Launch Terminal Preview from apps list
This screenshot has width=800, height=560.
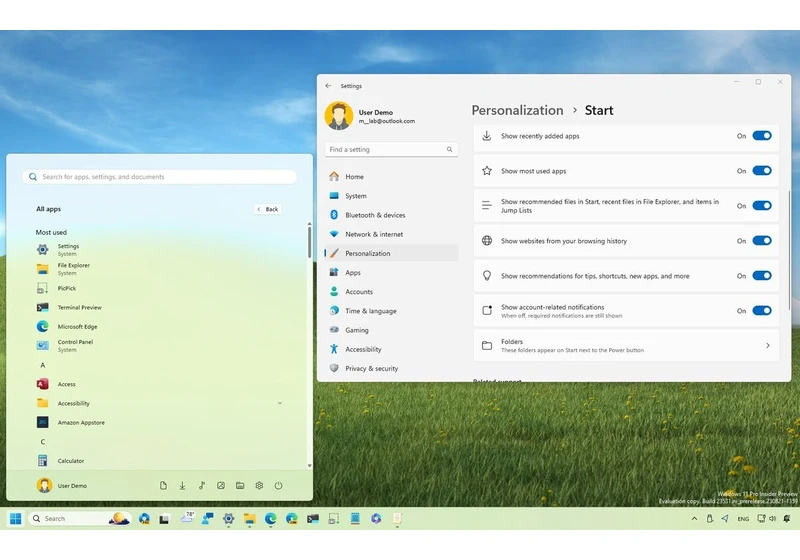pyautogui.click(x=158, y=308)
